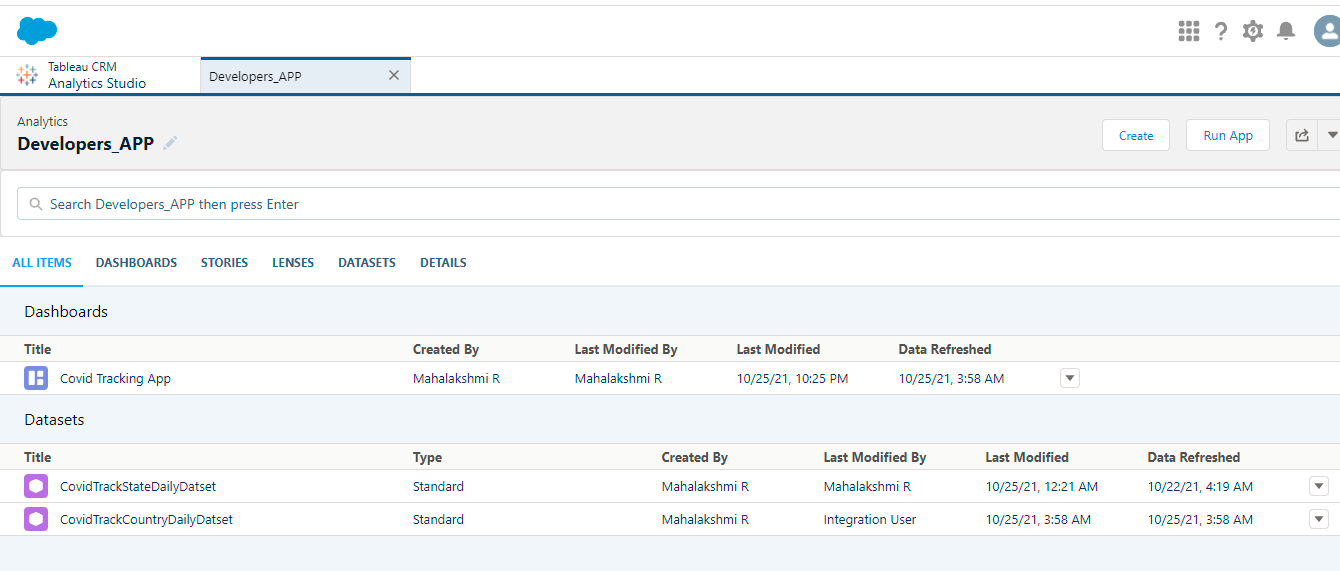This screenshot has width=1340, height=571.
Task: Click Dashboards Last Modified column header
Action: [778, 349]
